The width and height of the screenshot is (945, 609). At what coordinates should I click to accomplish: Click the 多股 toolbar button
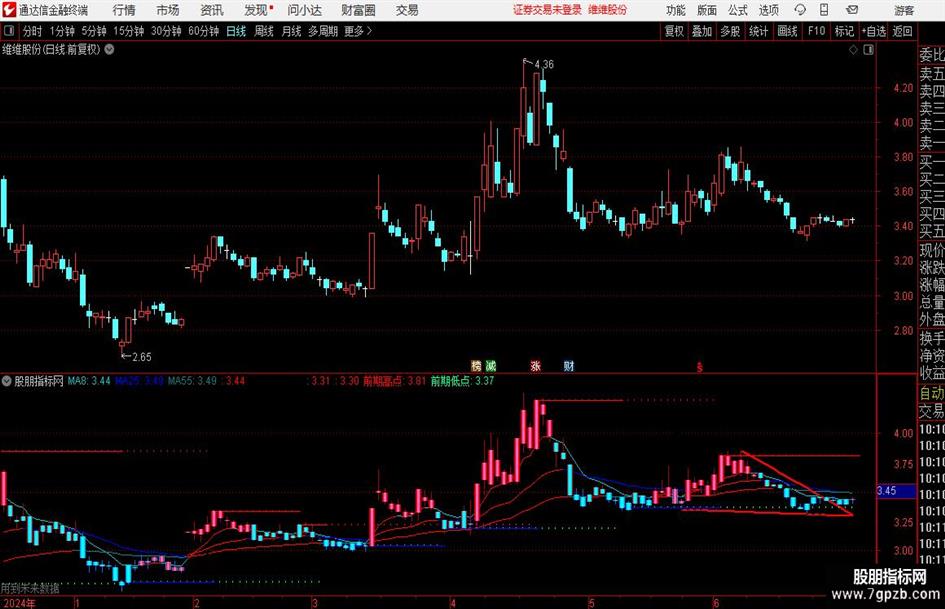coord(730,31)
